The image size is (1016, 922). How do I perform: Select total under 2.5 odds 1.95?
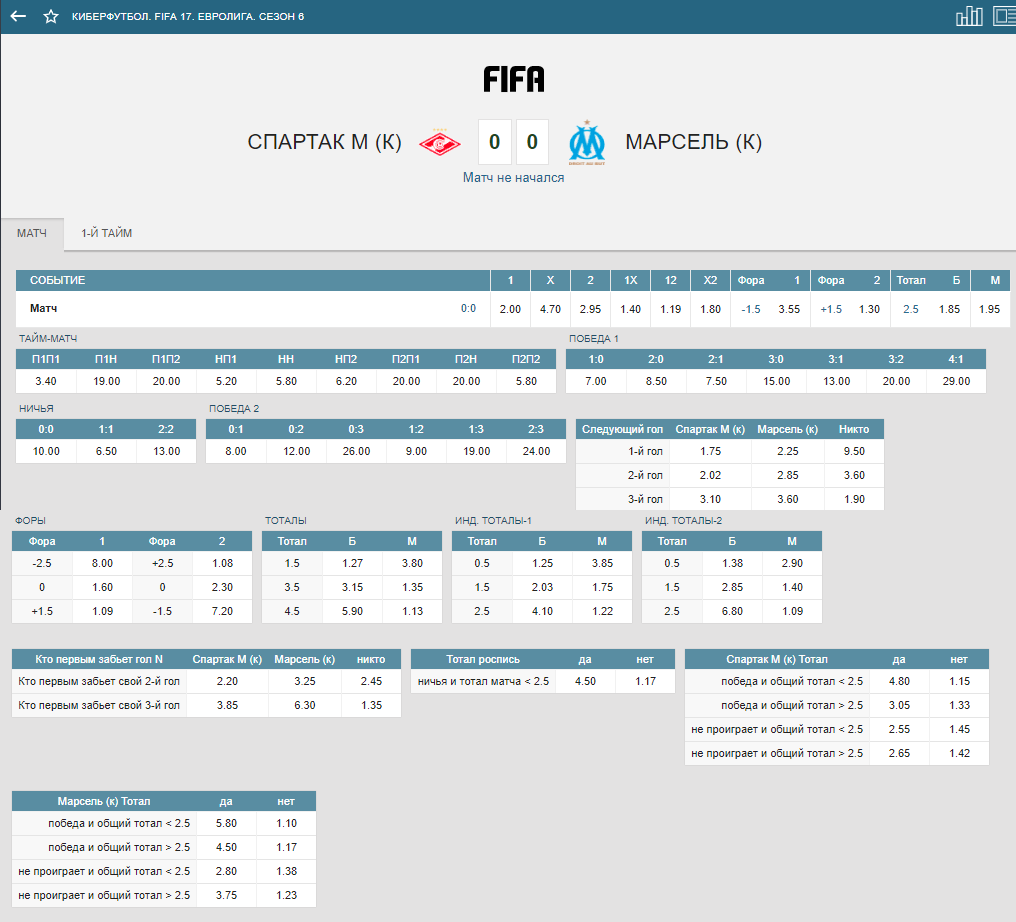coord(989,309)
